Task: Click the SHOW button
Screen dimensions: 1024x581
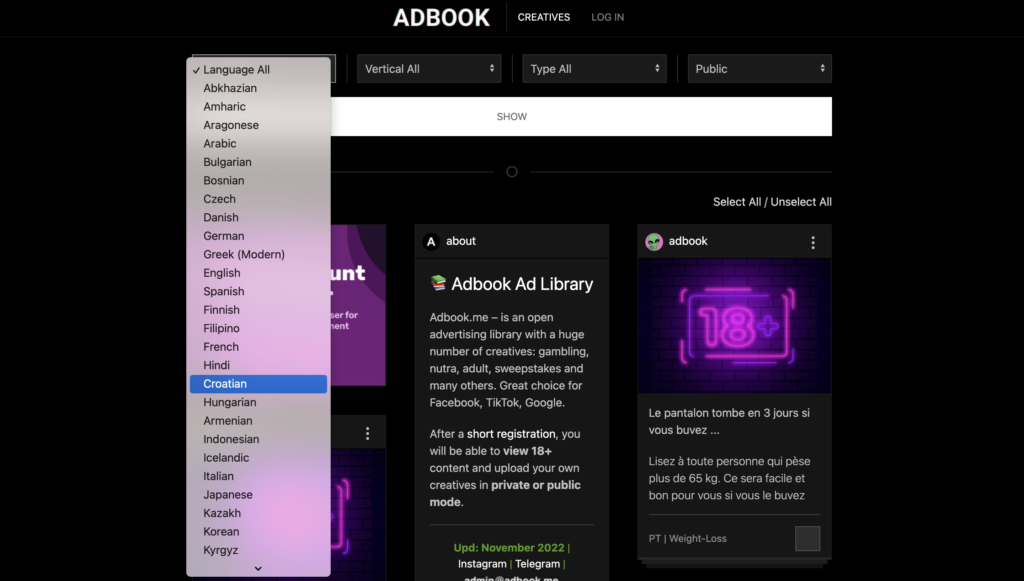Action: click(x=581, y=117)
